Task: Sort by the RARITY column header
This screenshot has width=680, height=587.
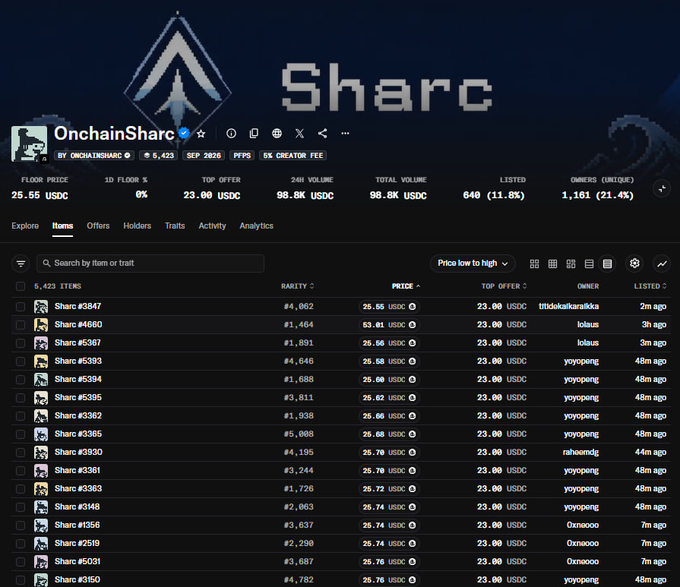Action: click(x=298, y=286)
